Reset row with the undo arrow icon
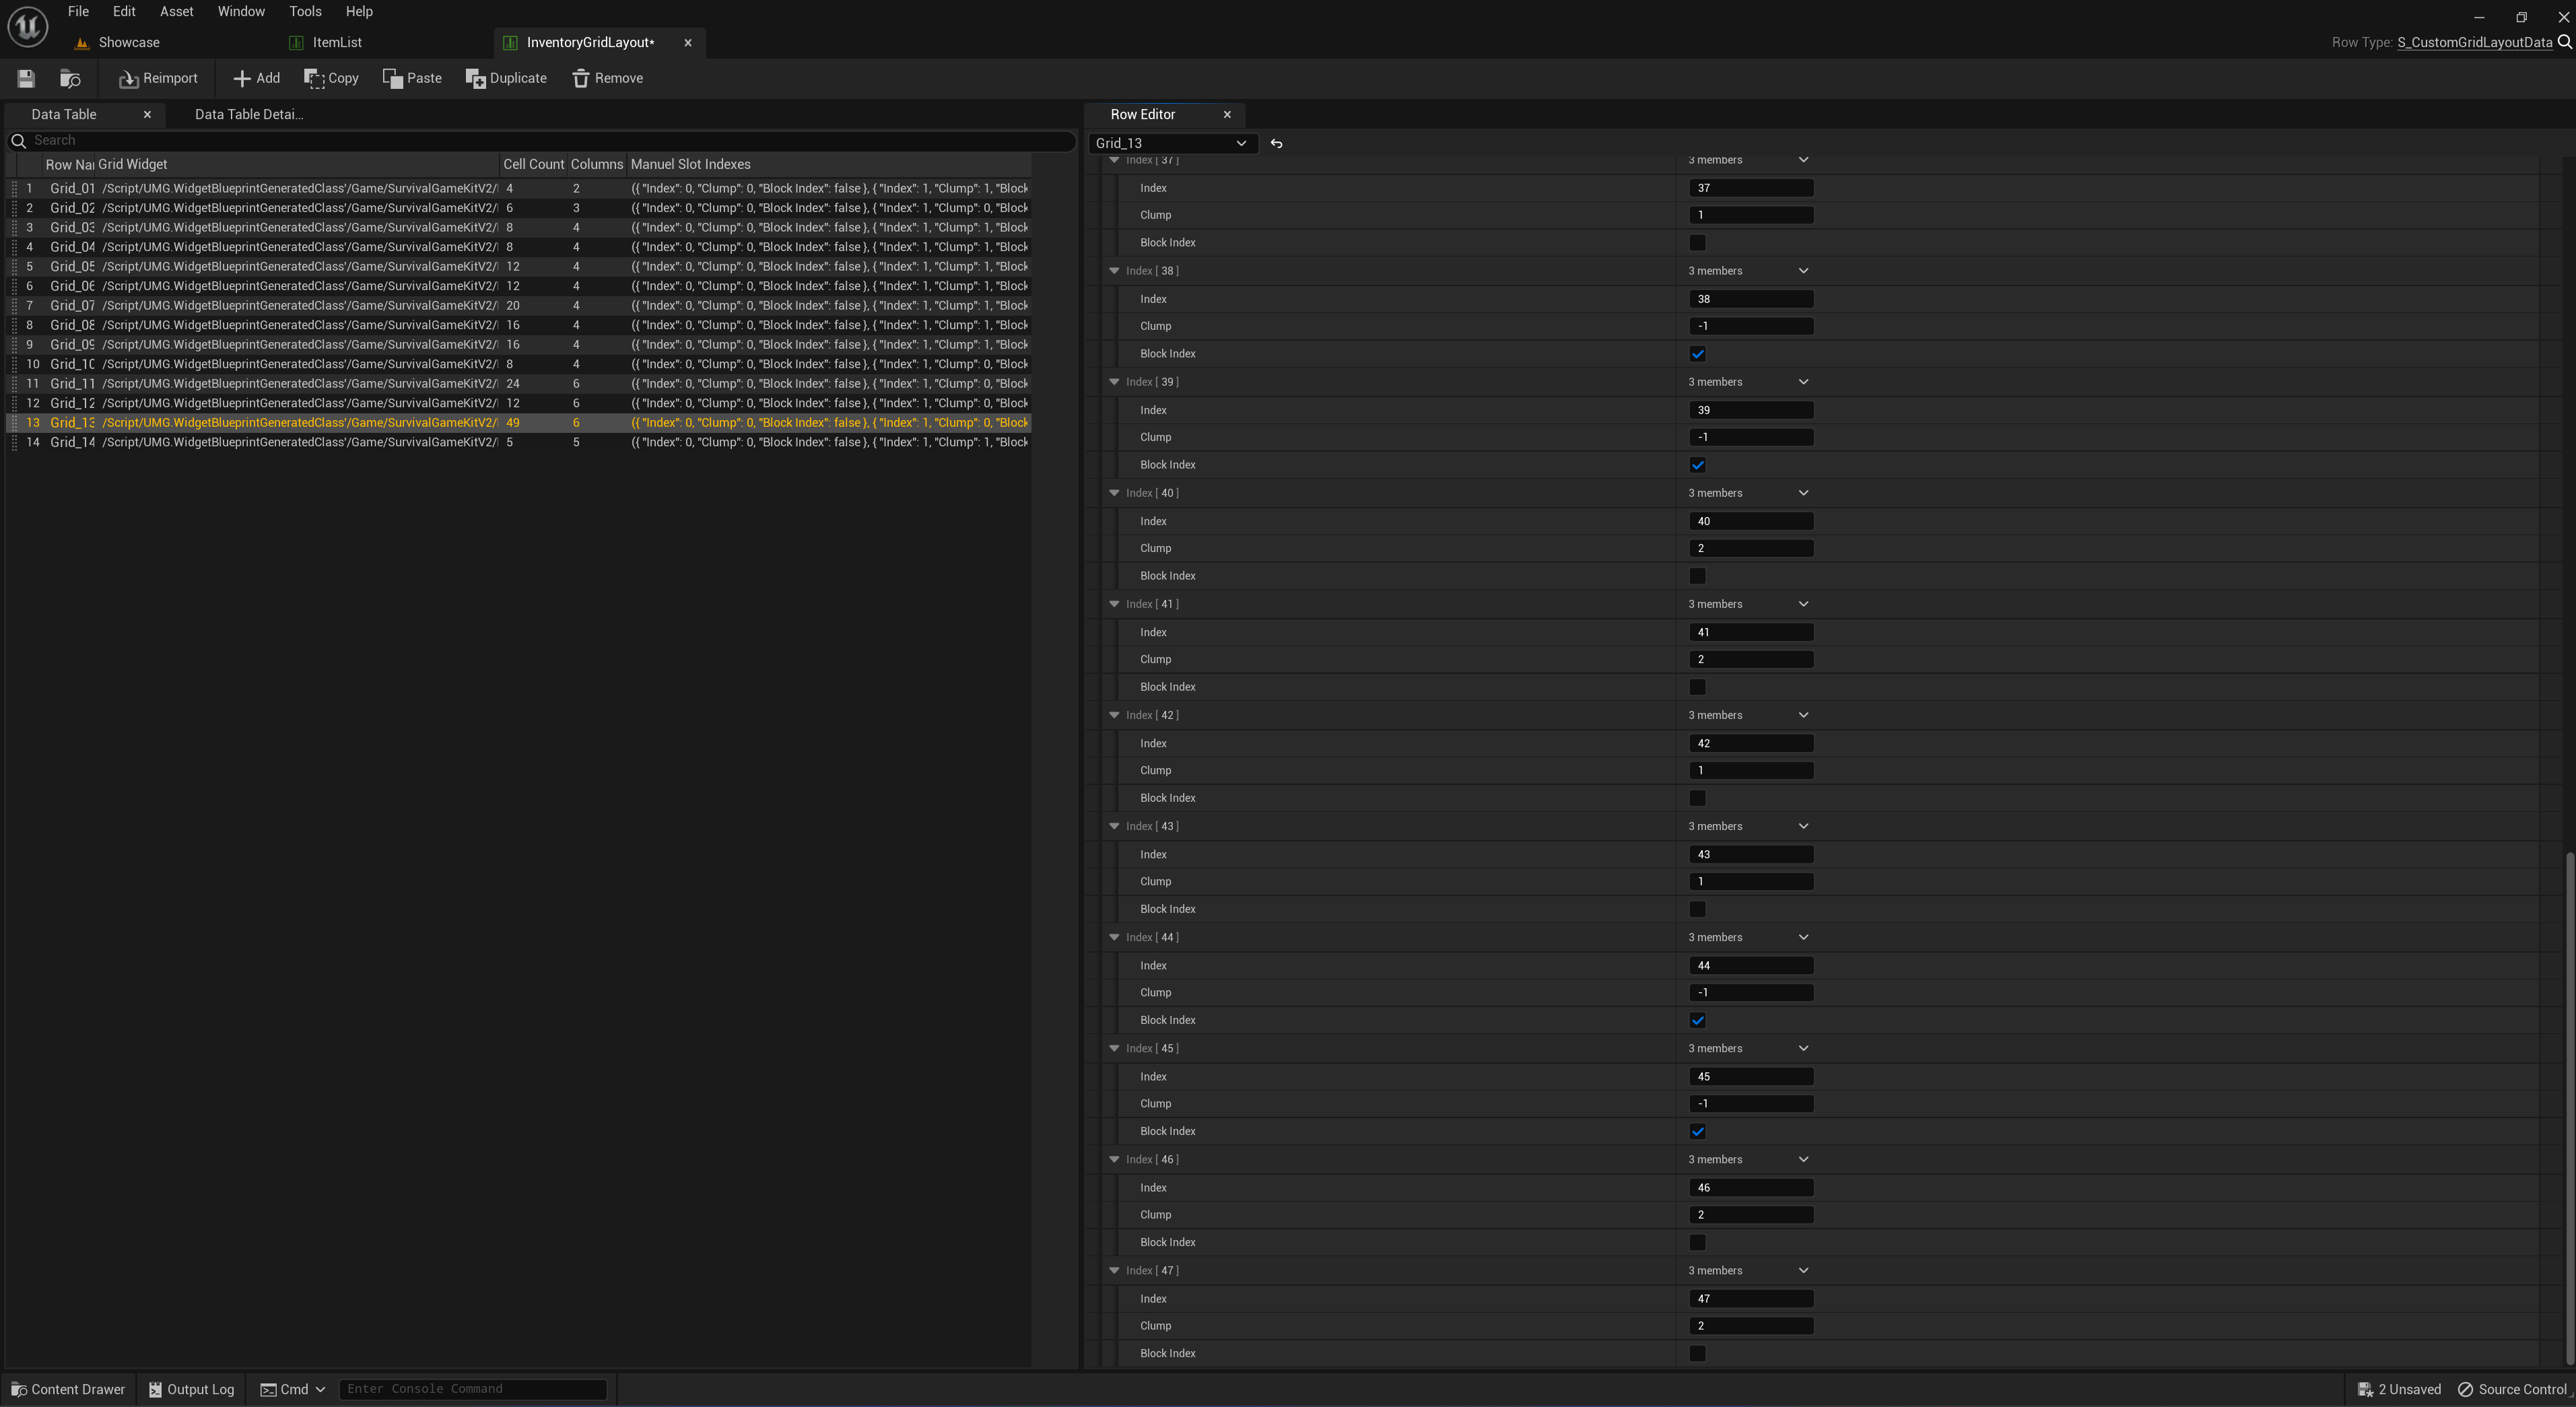Viewport: 2576px width, 1407px height. (x=1276, y=143)
